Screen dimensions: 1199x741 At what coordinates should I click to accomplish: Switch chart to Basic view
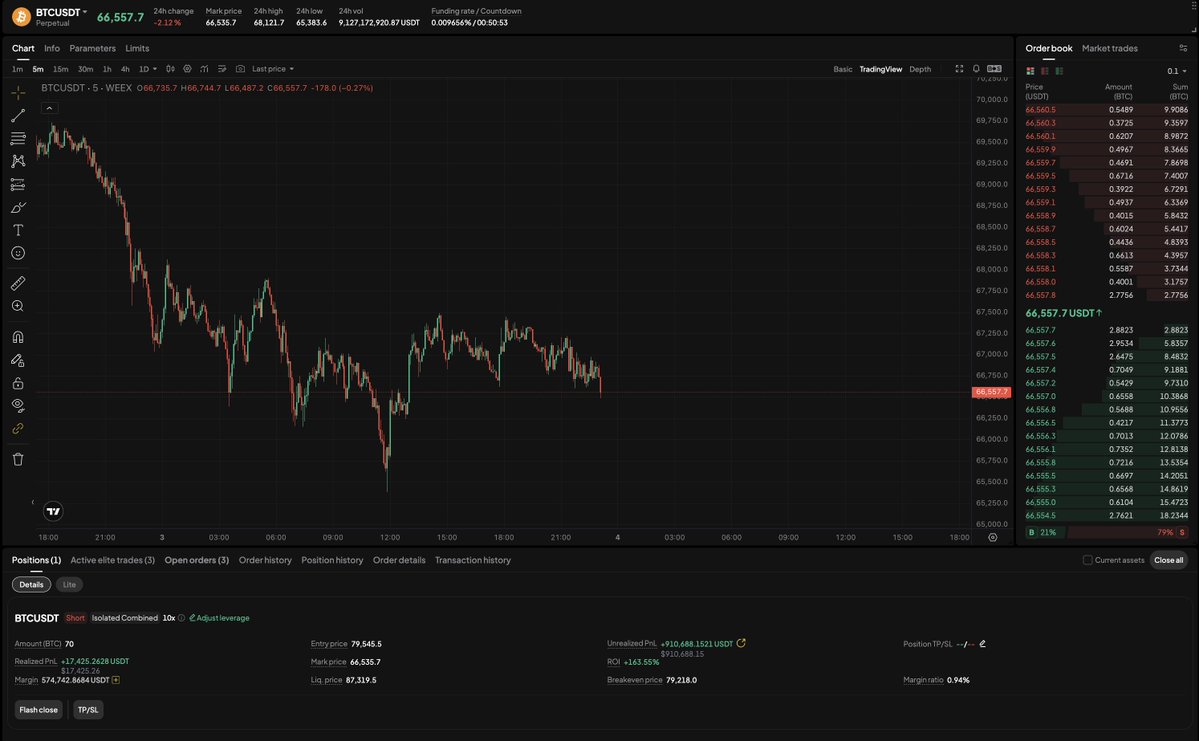(843, 69)
